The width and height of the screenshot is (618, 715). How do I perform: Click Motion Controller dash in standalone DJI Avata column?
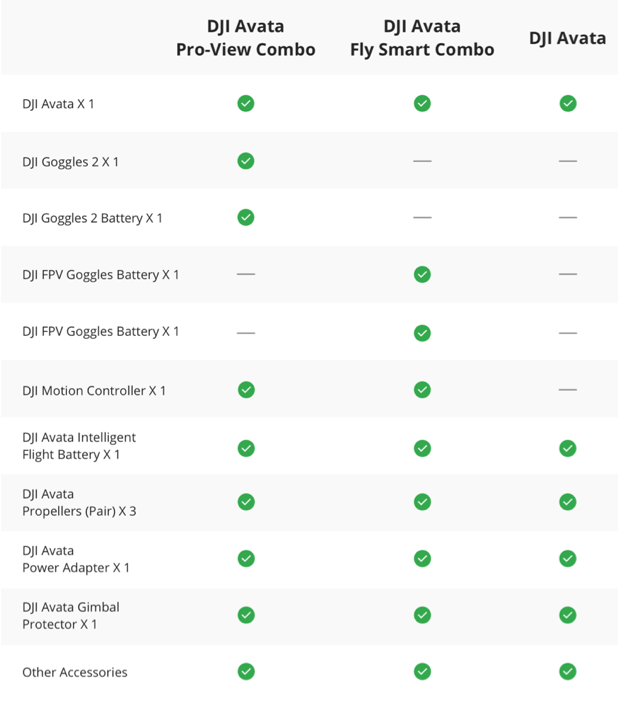[568, 389]
